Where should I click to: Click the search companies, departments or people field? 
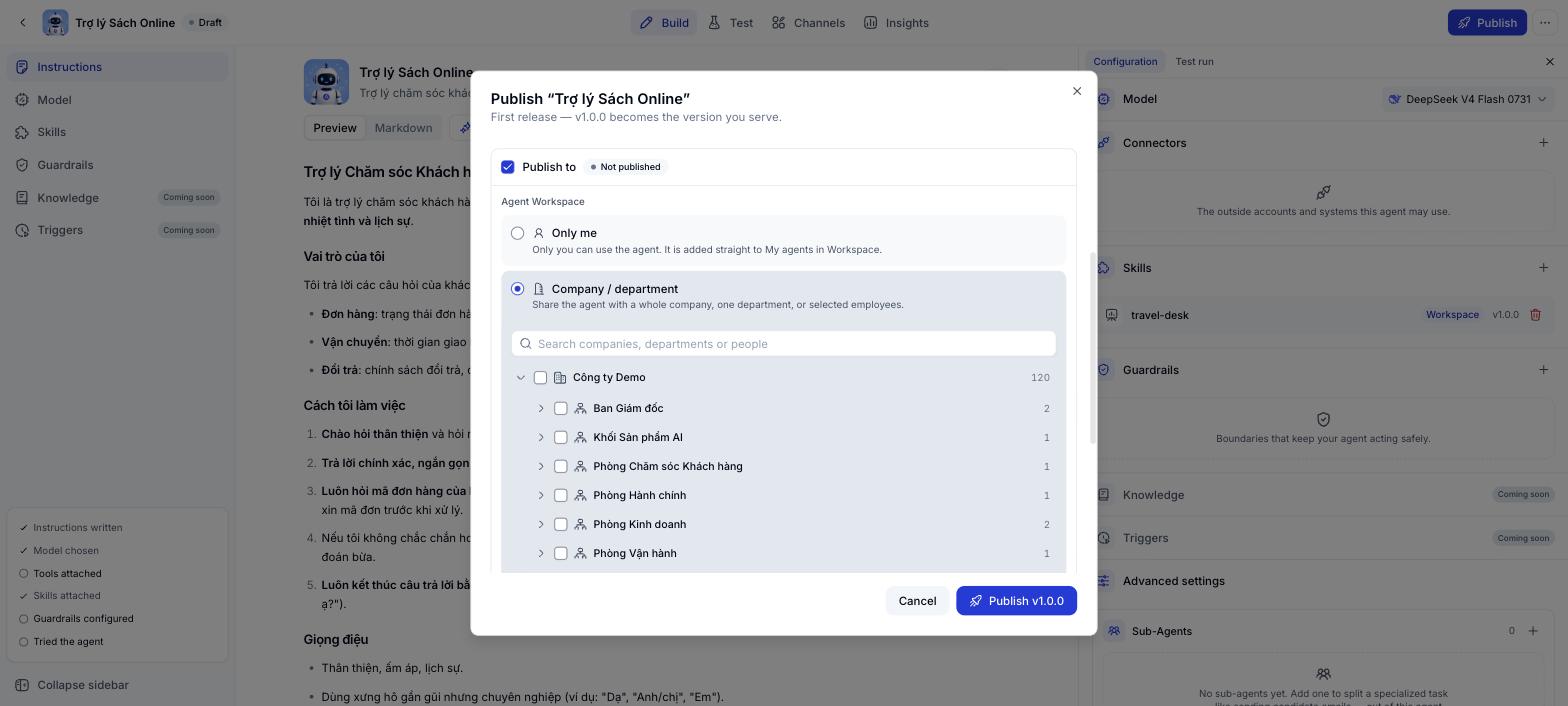783,344
